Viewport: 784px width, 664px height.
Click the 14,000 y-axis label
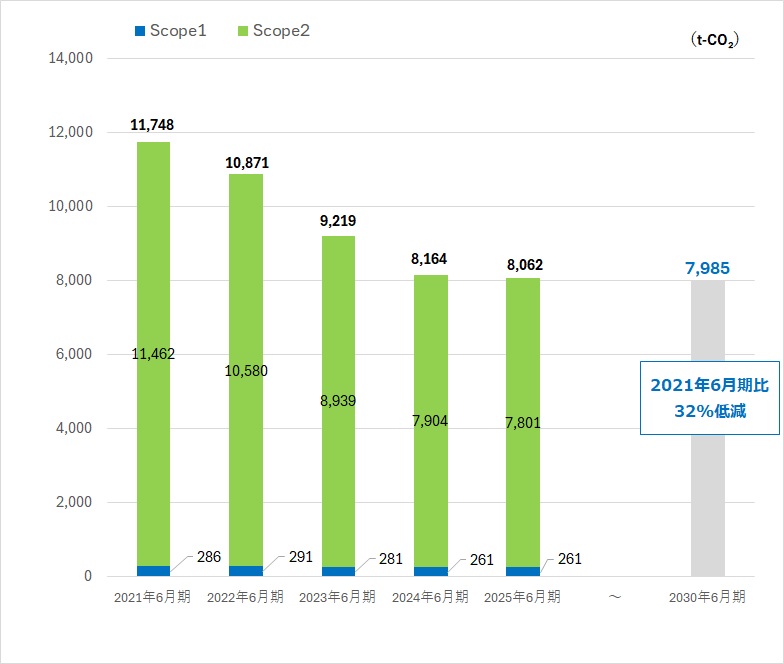[x=70, y=58]
